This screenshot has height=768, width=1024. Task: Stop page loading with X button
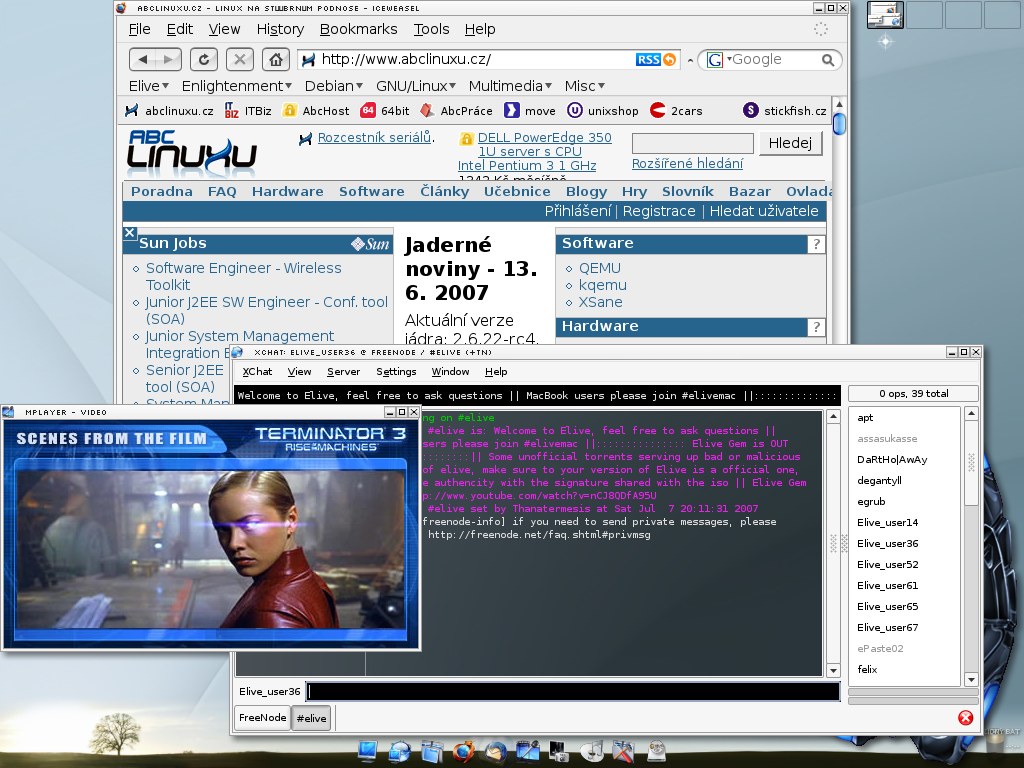[240, 59]
